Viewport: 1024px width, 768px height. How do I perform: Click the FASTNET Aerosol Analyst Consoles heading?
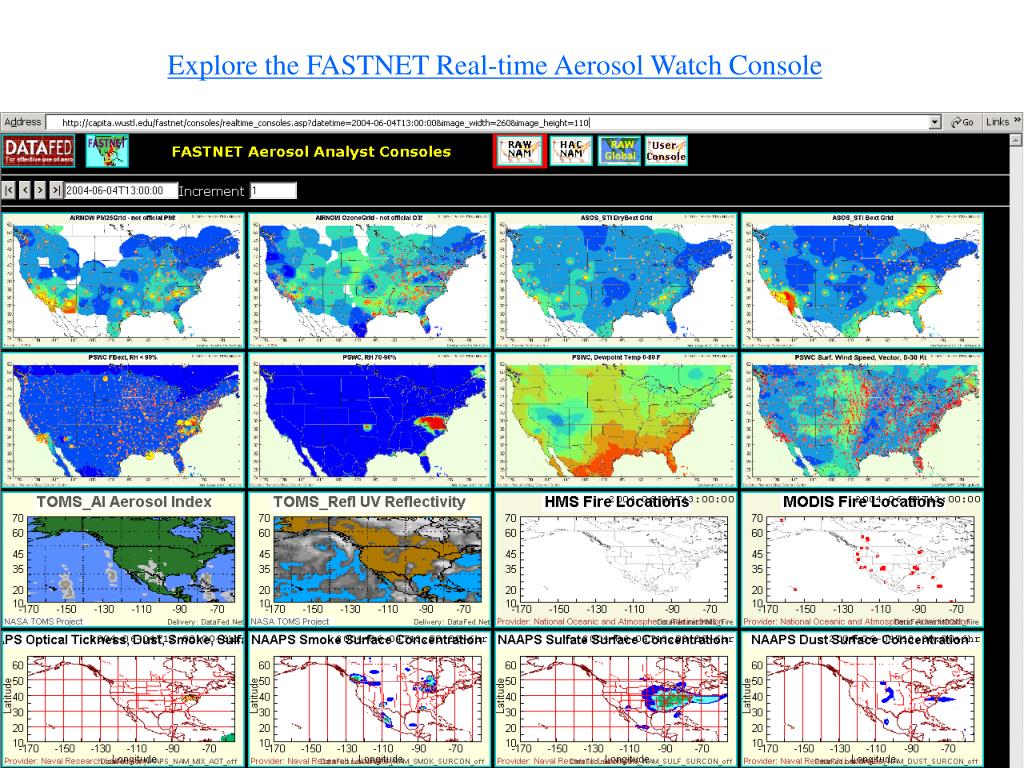312,152
